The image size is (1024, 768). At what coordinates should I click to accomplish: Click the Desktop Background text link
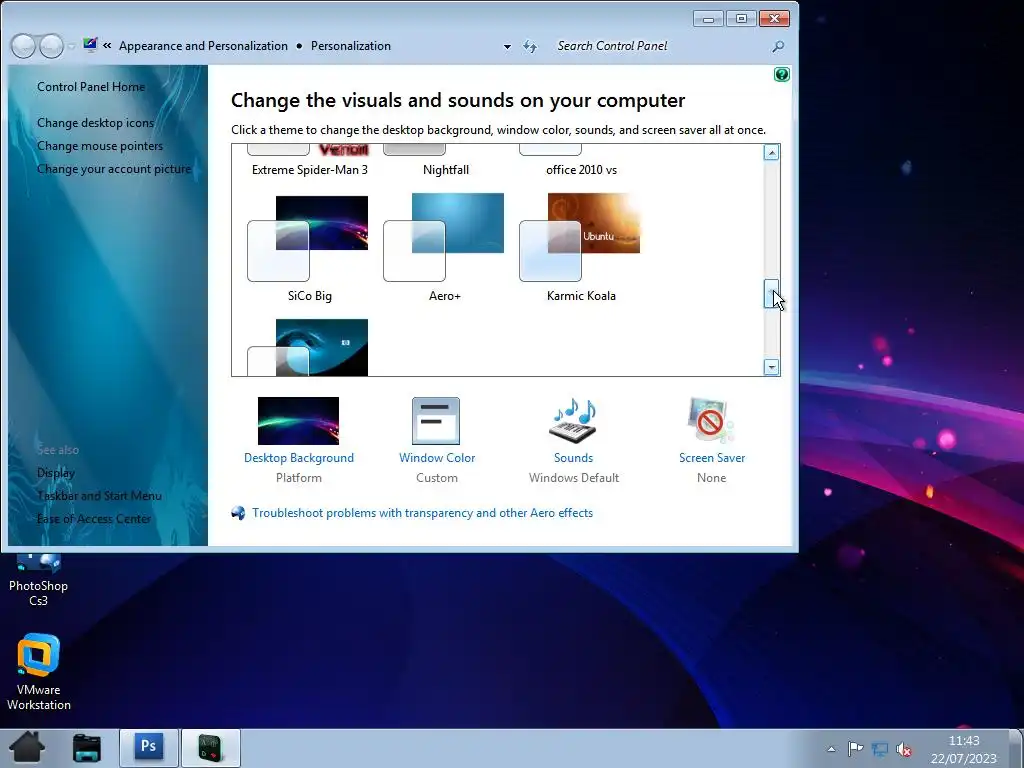point(298,458)
